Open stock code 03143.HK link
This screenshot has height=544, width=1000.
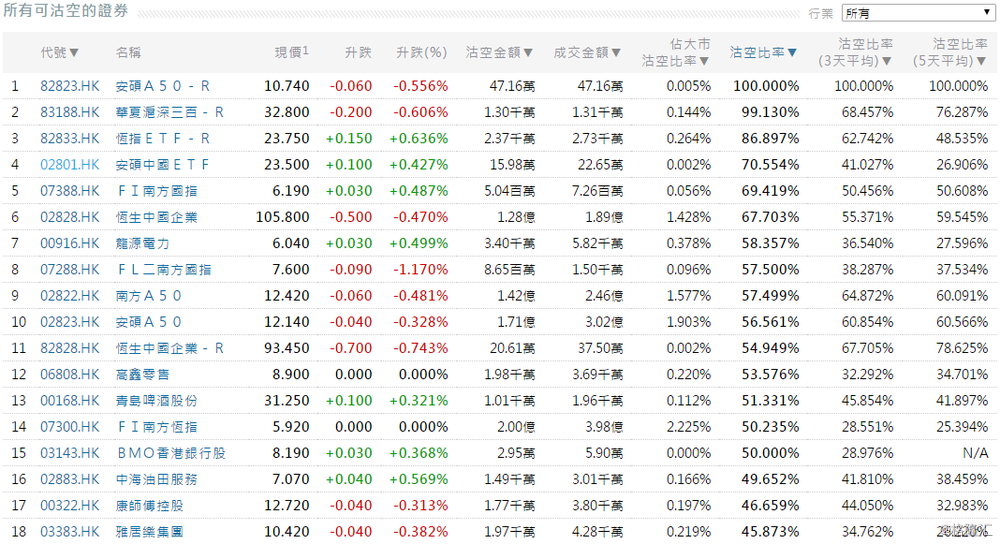(70, 453)
